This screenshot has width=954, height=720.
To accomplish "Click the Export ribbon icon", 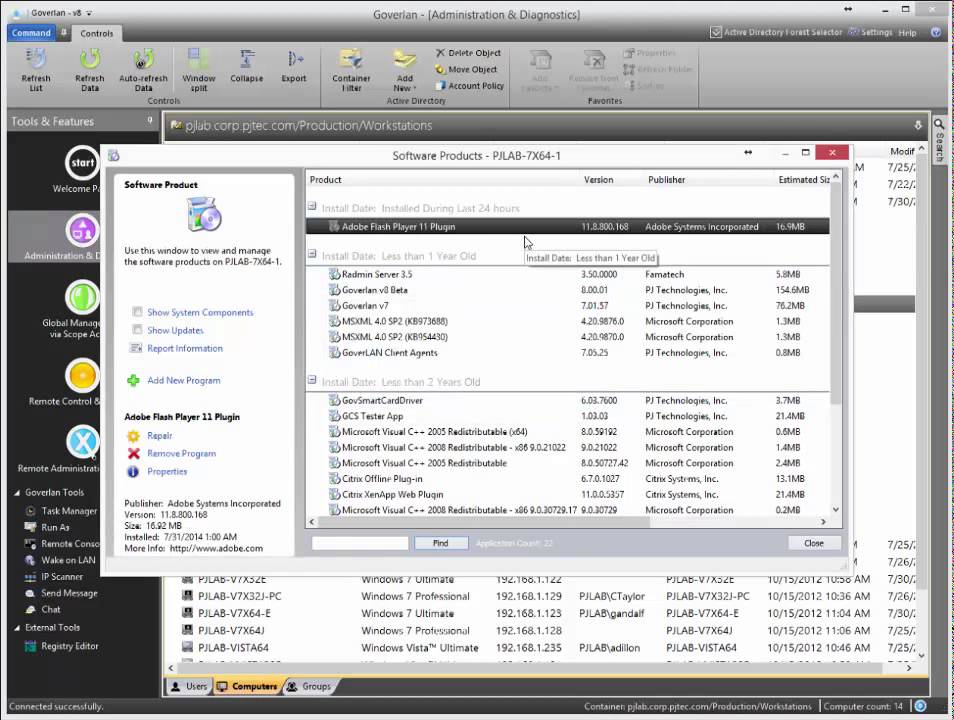I will pos(294,66).
